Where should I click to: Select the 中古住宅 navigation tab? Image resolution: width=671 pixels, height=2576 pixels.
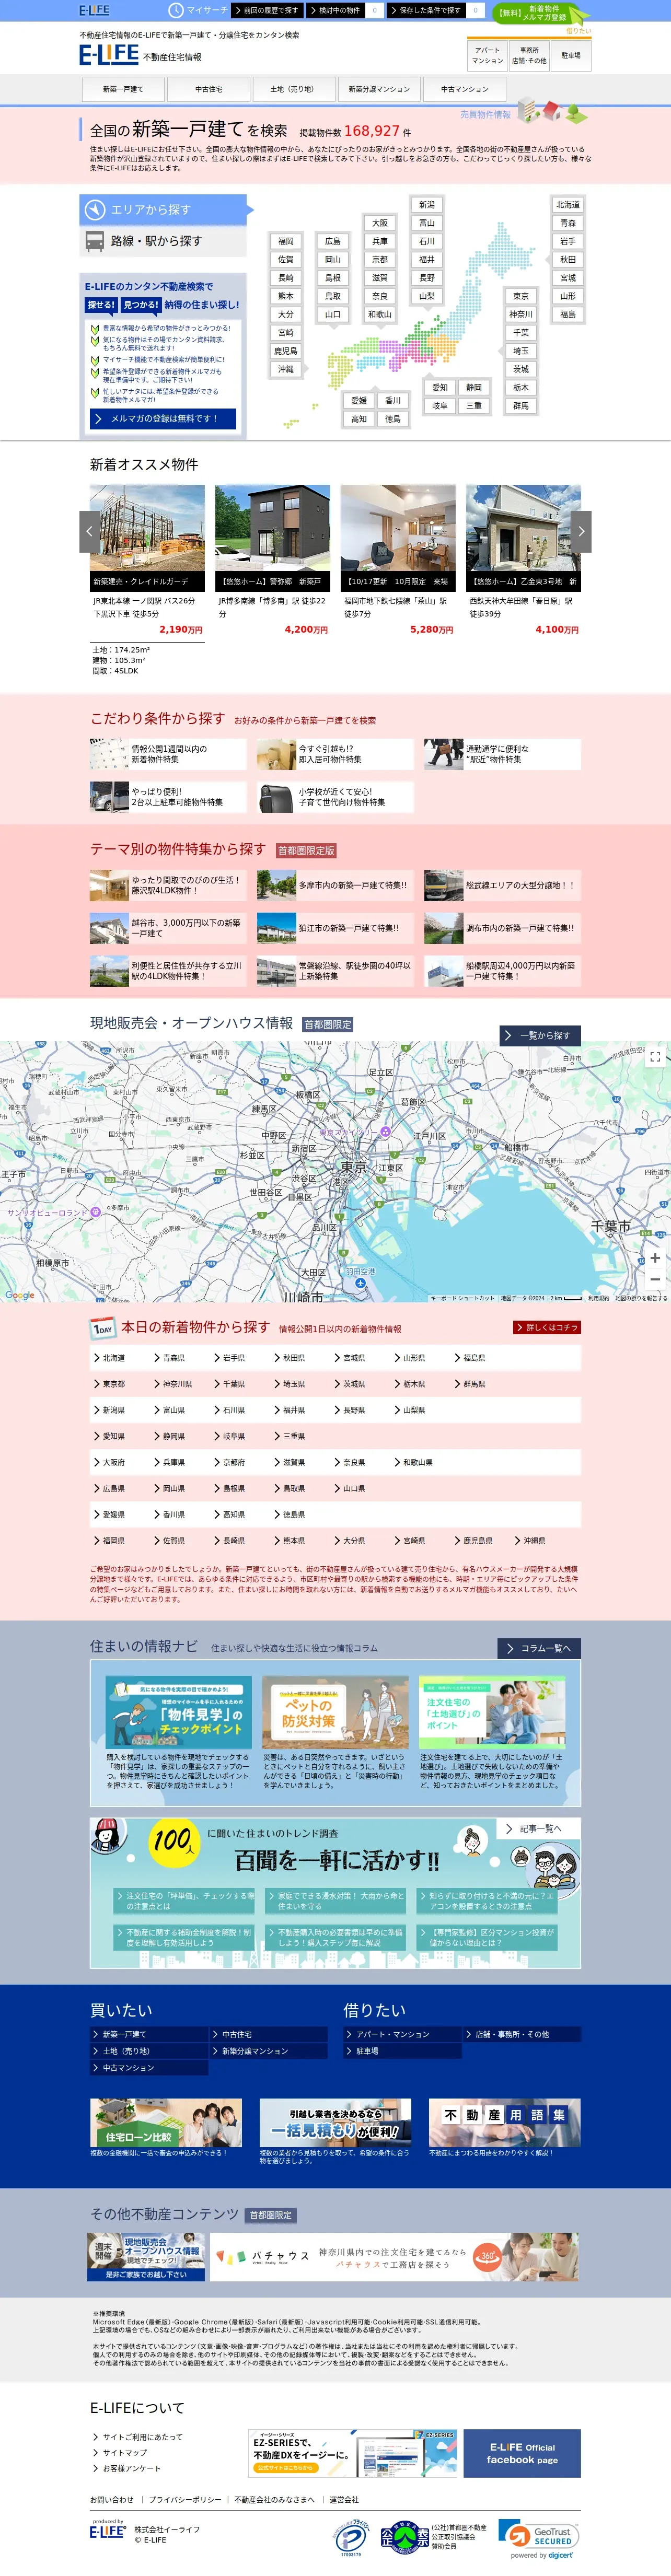pyautogui.click(x=209, y=89)
